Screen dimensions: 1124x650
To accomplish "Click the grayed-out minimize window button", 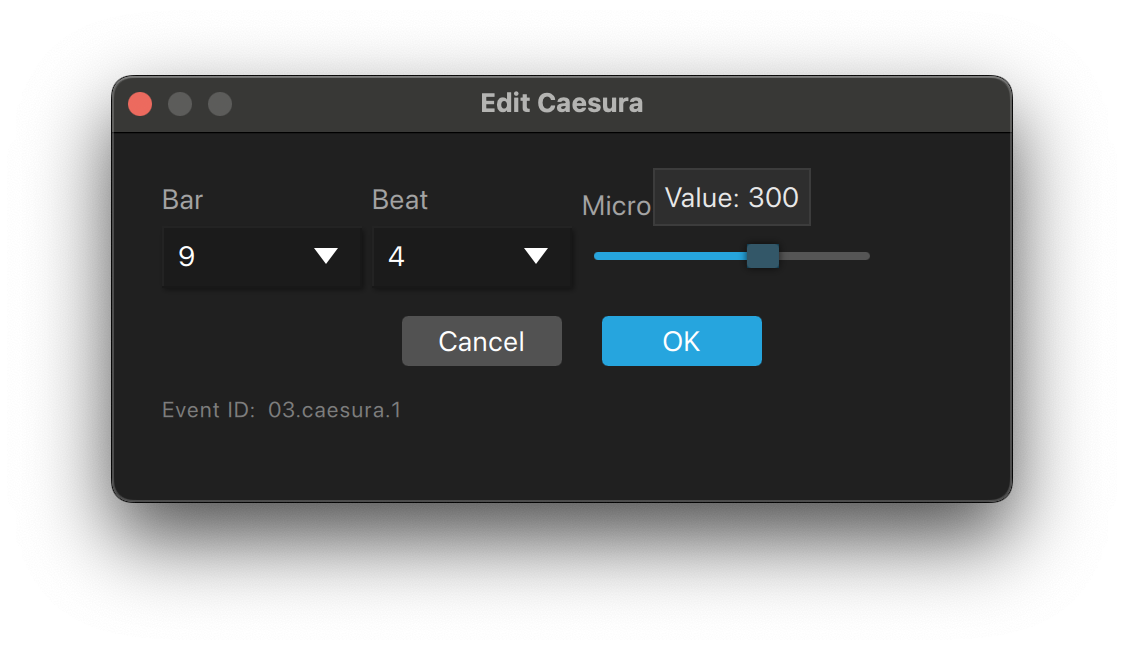I will (x=180, y=104).
